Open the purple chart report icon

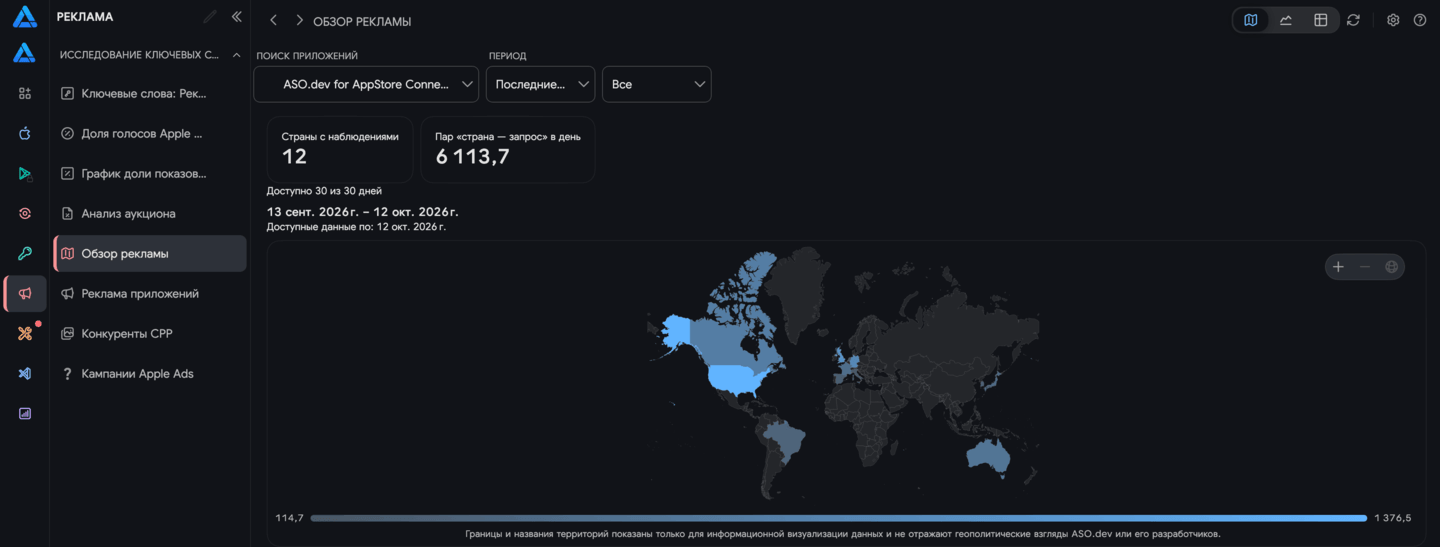[25, 413]
